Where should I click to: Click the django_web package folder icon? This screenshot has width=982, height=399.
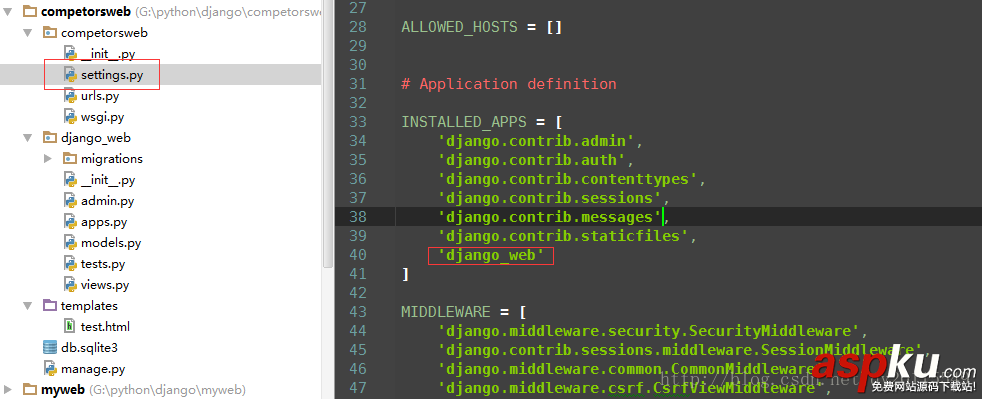click(x=49, y=138)
